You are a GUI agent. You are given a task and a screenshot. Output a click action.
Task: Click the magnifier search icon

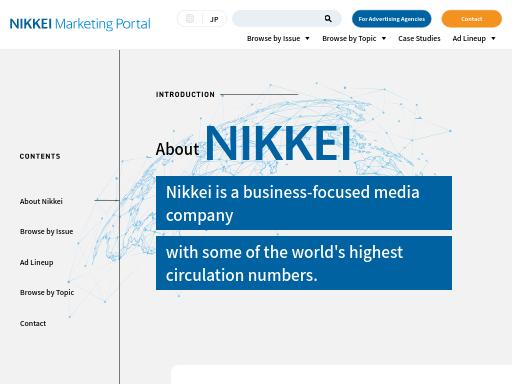[328, 19]
